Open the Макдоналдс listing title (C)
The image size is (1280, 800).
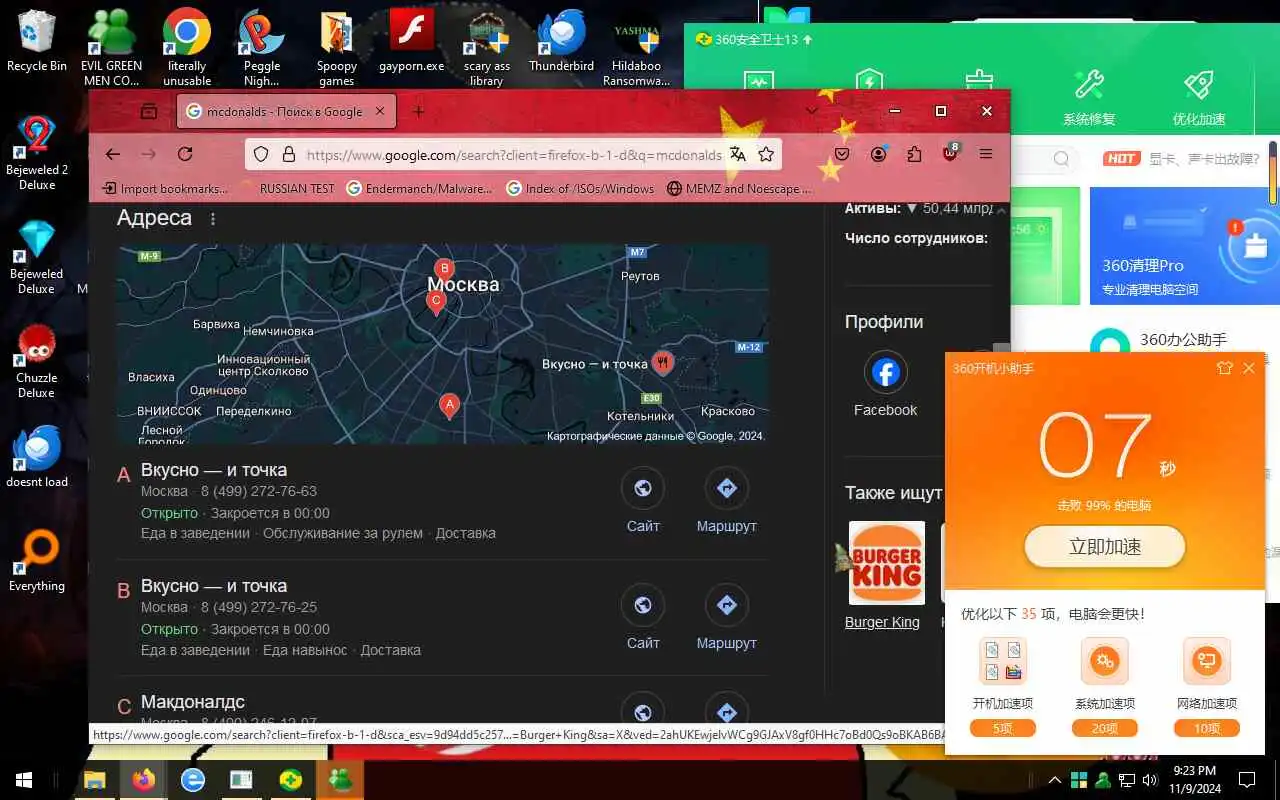(x=193, y=702)
